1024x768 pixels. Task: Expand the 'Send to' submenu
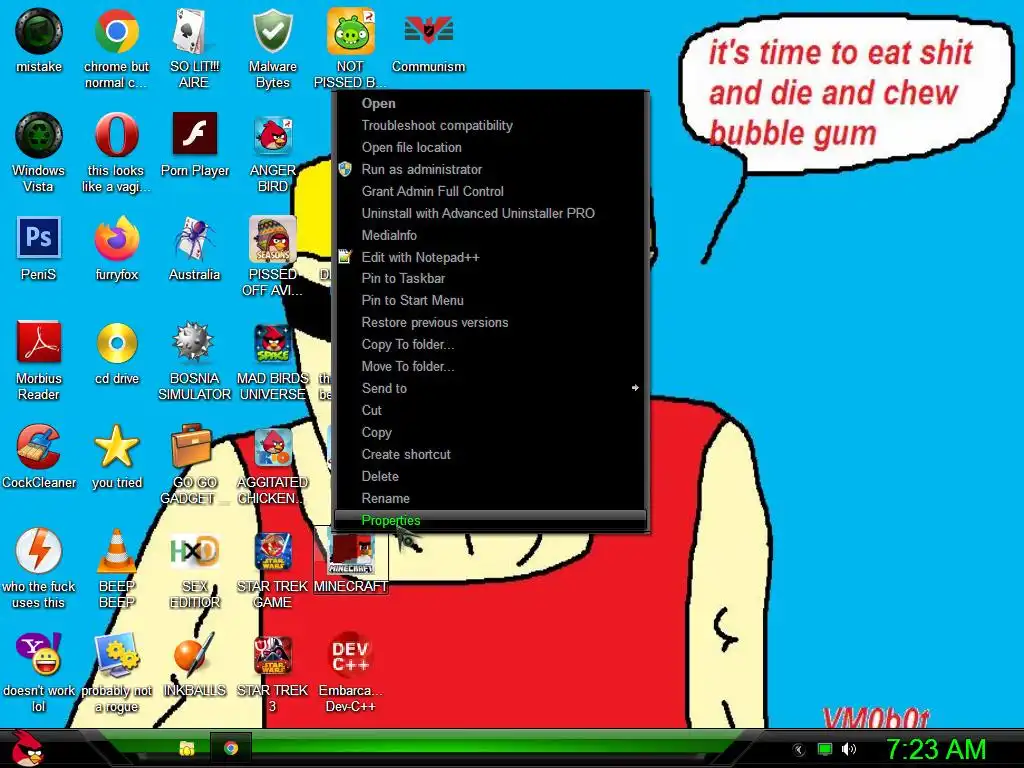(490, 388)
